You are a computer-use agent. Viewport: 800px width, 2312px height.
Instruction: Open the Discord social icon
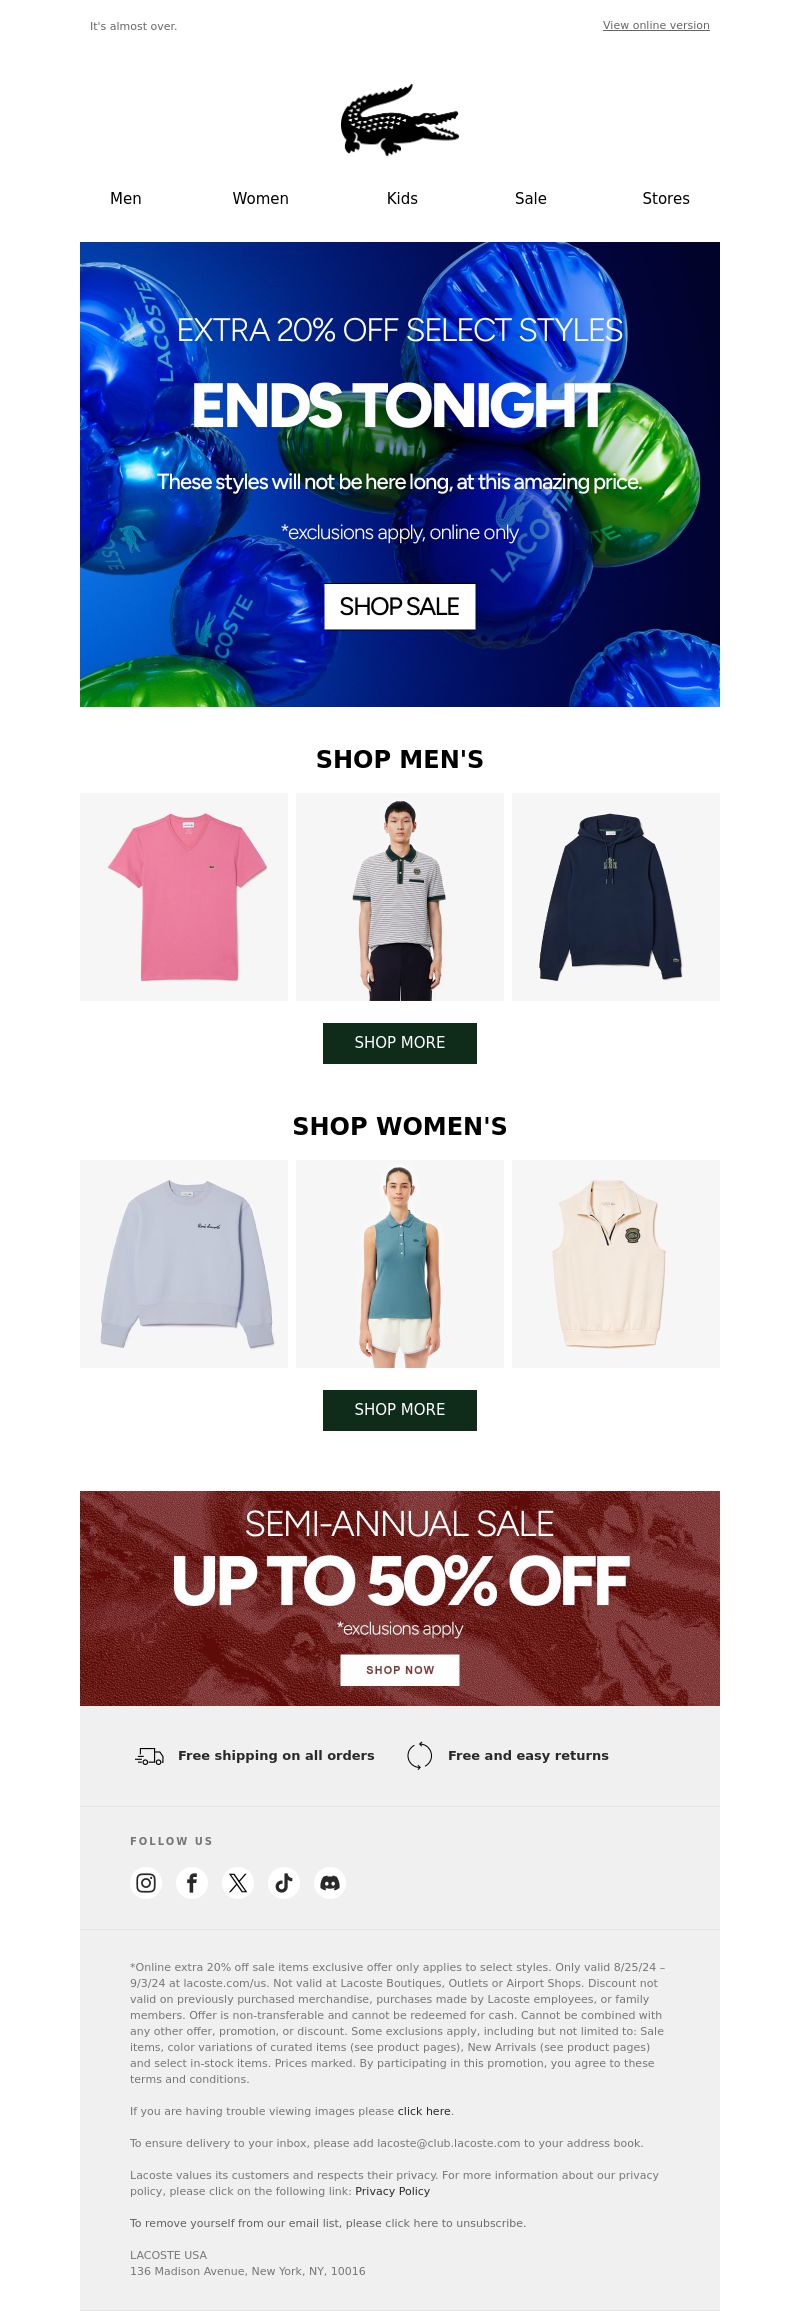pyautogui.click(x=330, y=1883)
